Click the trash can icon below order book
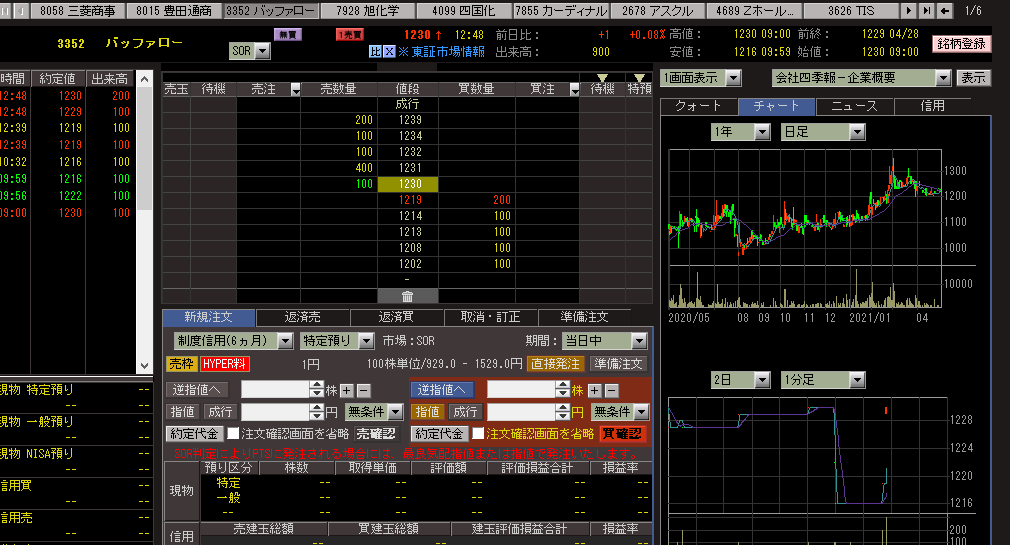The image size is (1010, 545). [407, 296]
